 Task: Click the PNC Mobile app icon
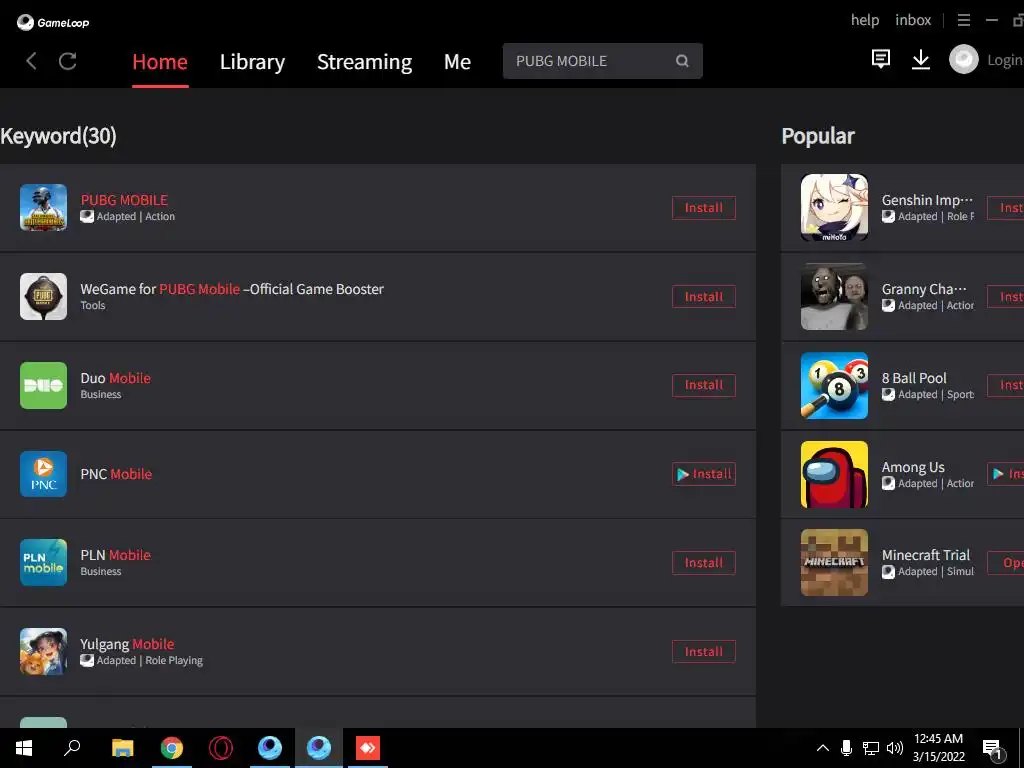point(43,474)
